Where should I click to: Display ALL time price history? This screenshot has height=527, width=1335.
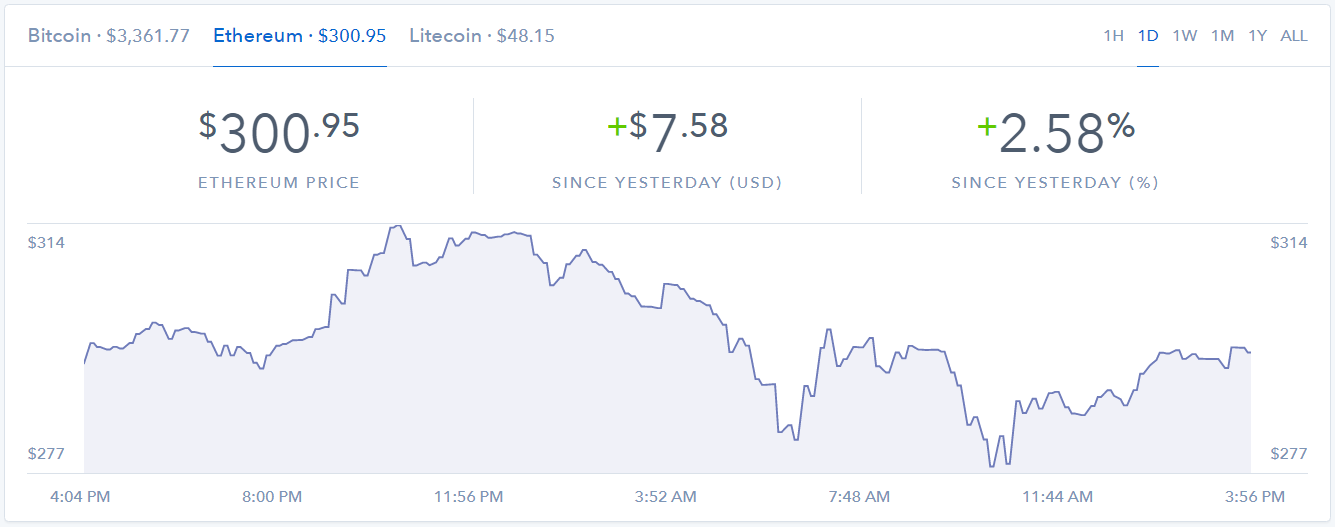[x=1294, y=36]
